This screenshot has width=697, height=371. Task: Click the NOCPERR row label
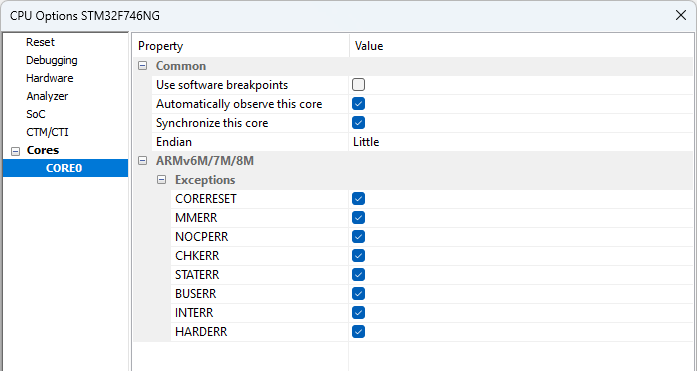pyautogui.click(x=201, y=237)
